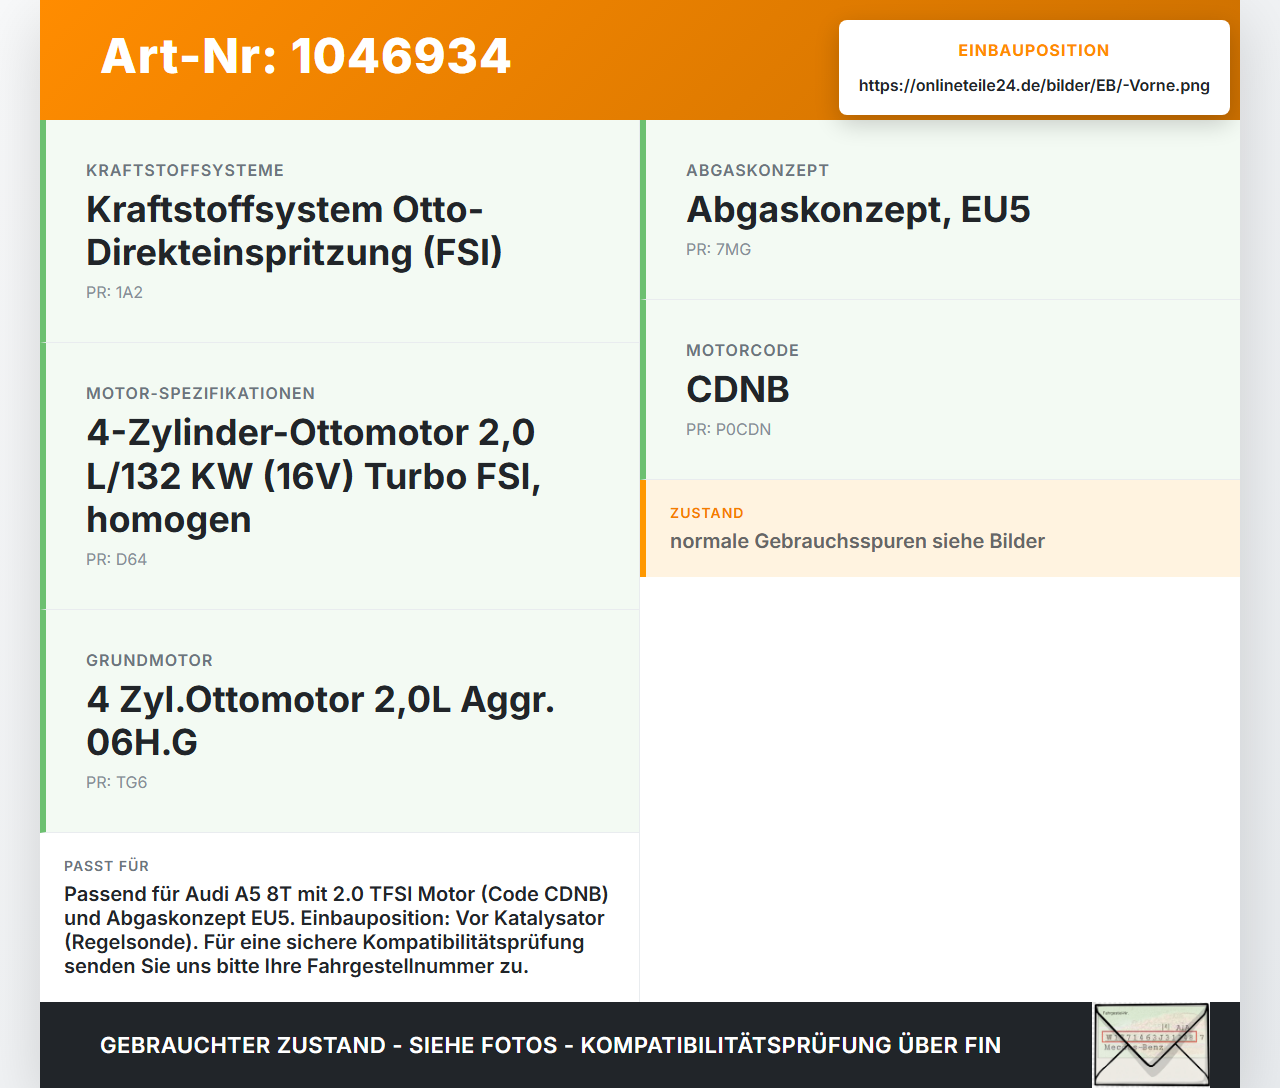Viewport: 1280px width, 1089px height.
Task: Click PR code 7MG text
Action: coord(718,249)
